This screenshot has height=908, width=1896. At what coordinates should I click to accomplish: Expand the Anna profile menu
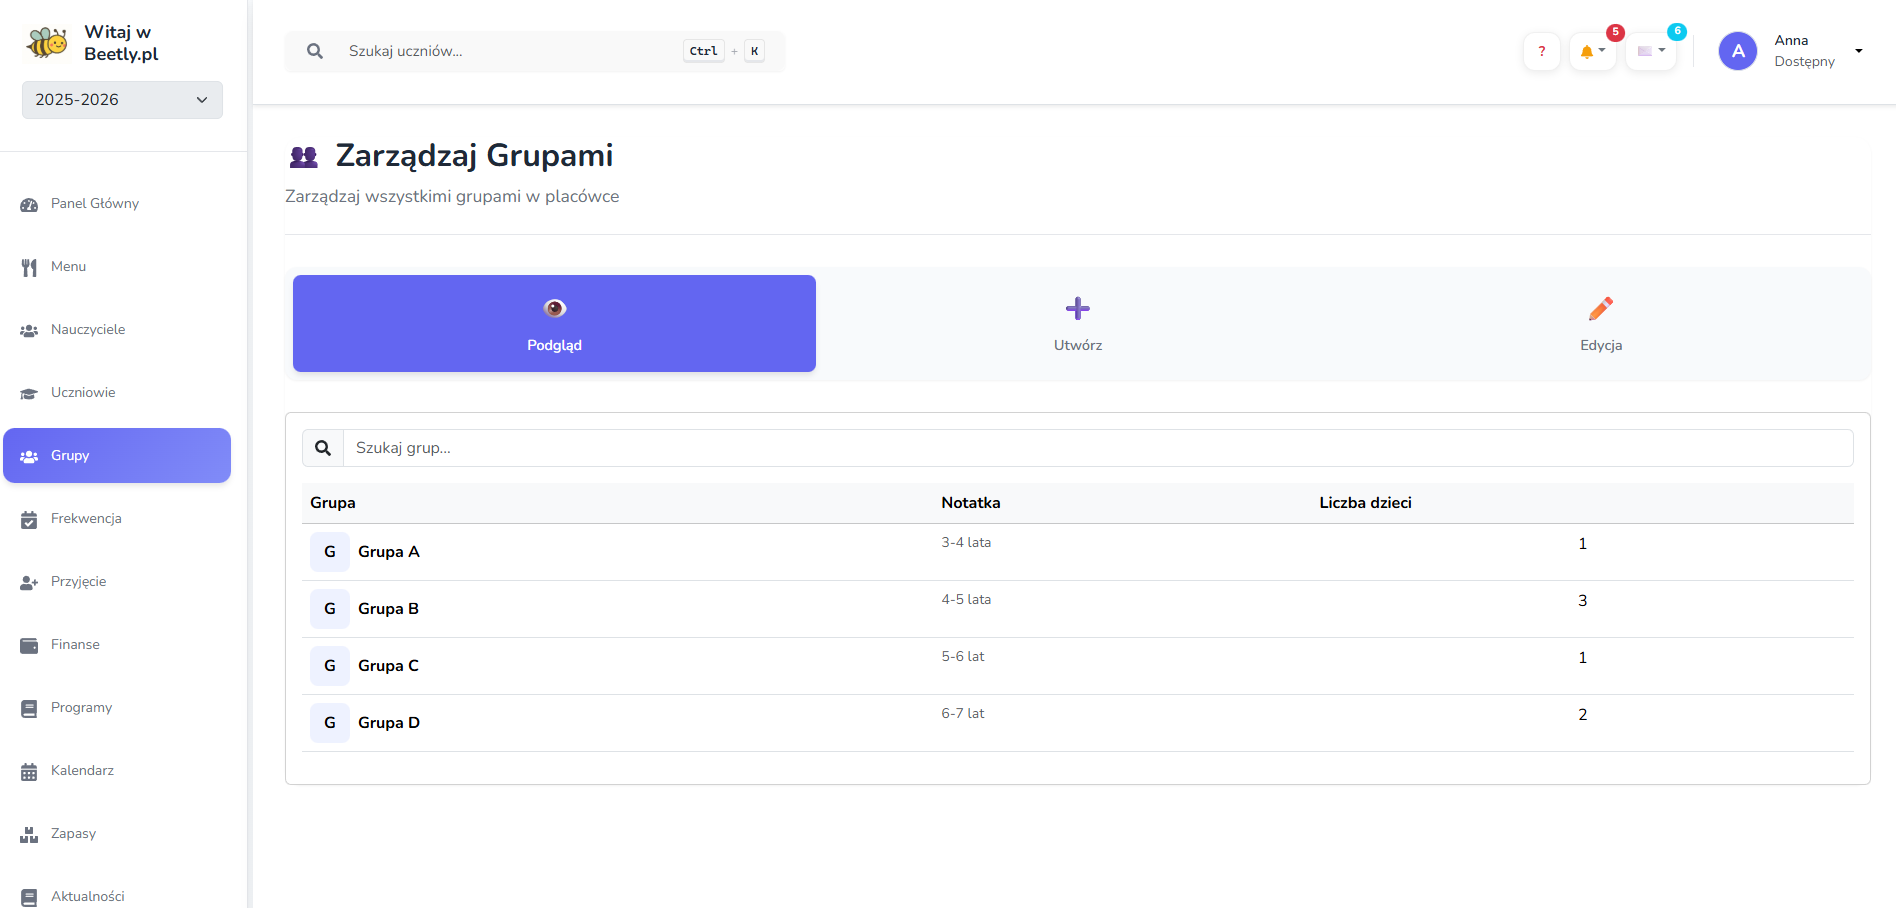pos(1859,50)
